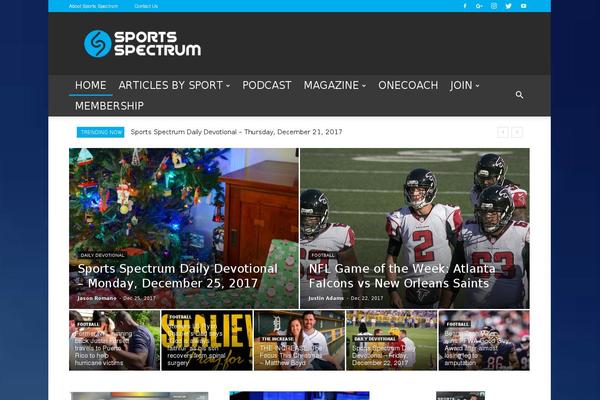Image resolution: width=600 pixels, height=400 pixels.
Task: Open the Twitter social icon
Action: pos(509,6)
